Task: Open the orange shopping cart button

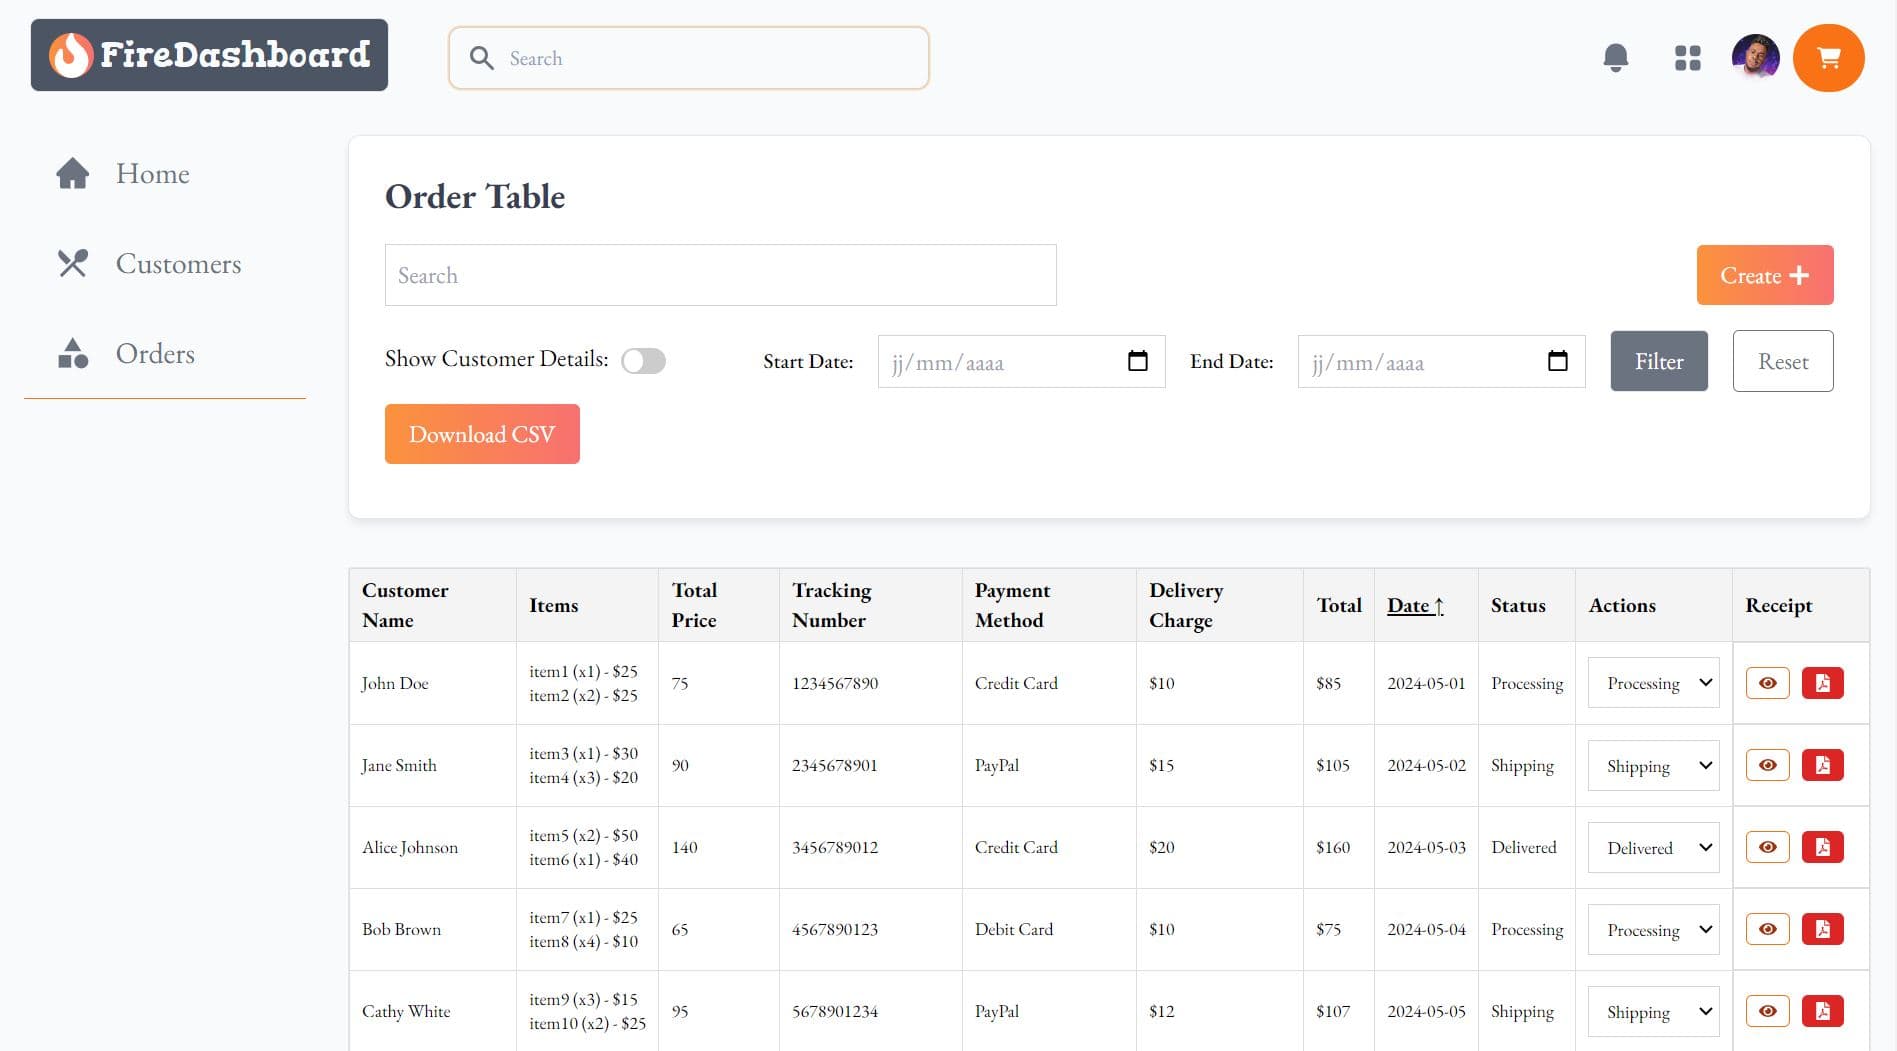Action: click(1828, 58)
